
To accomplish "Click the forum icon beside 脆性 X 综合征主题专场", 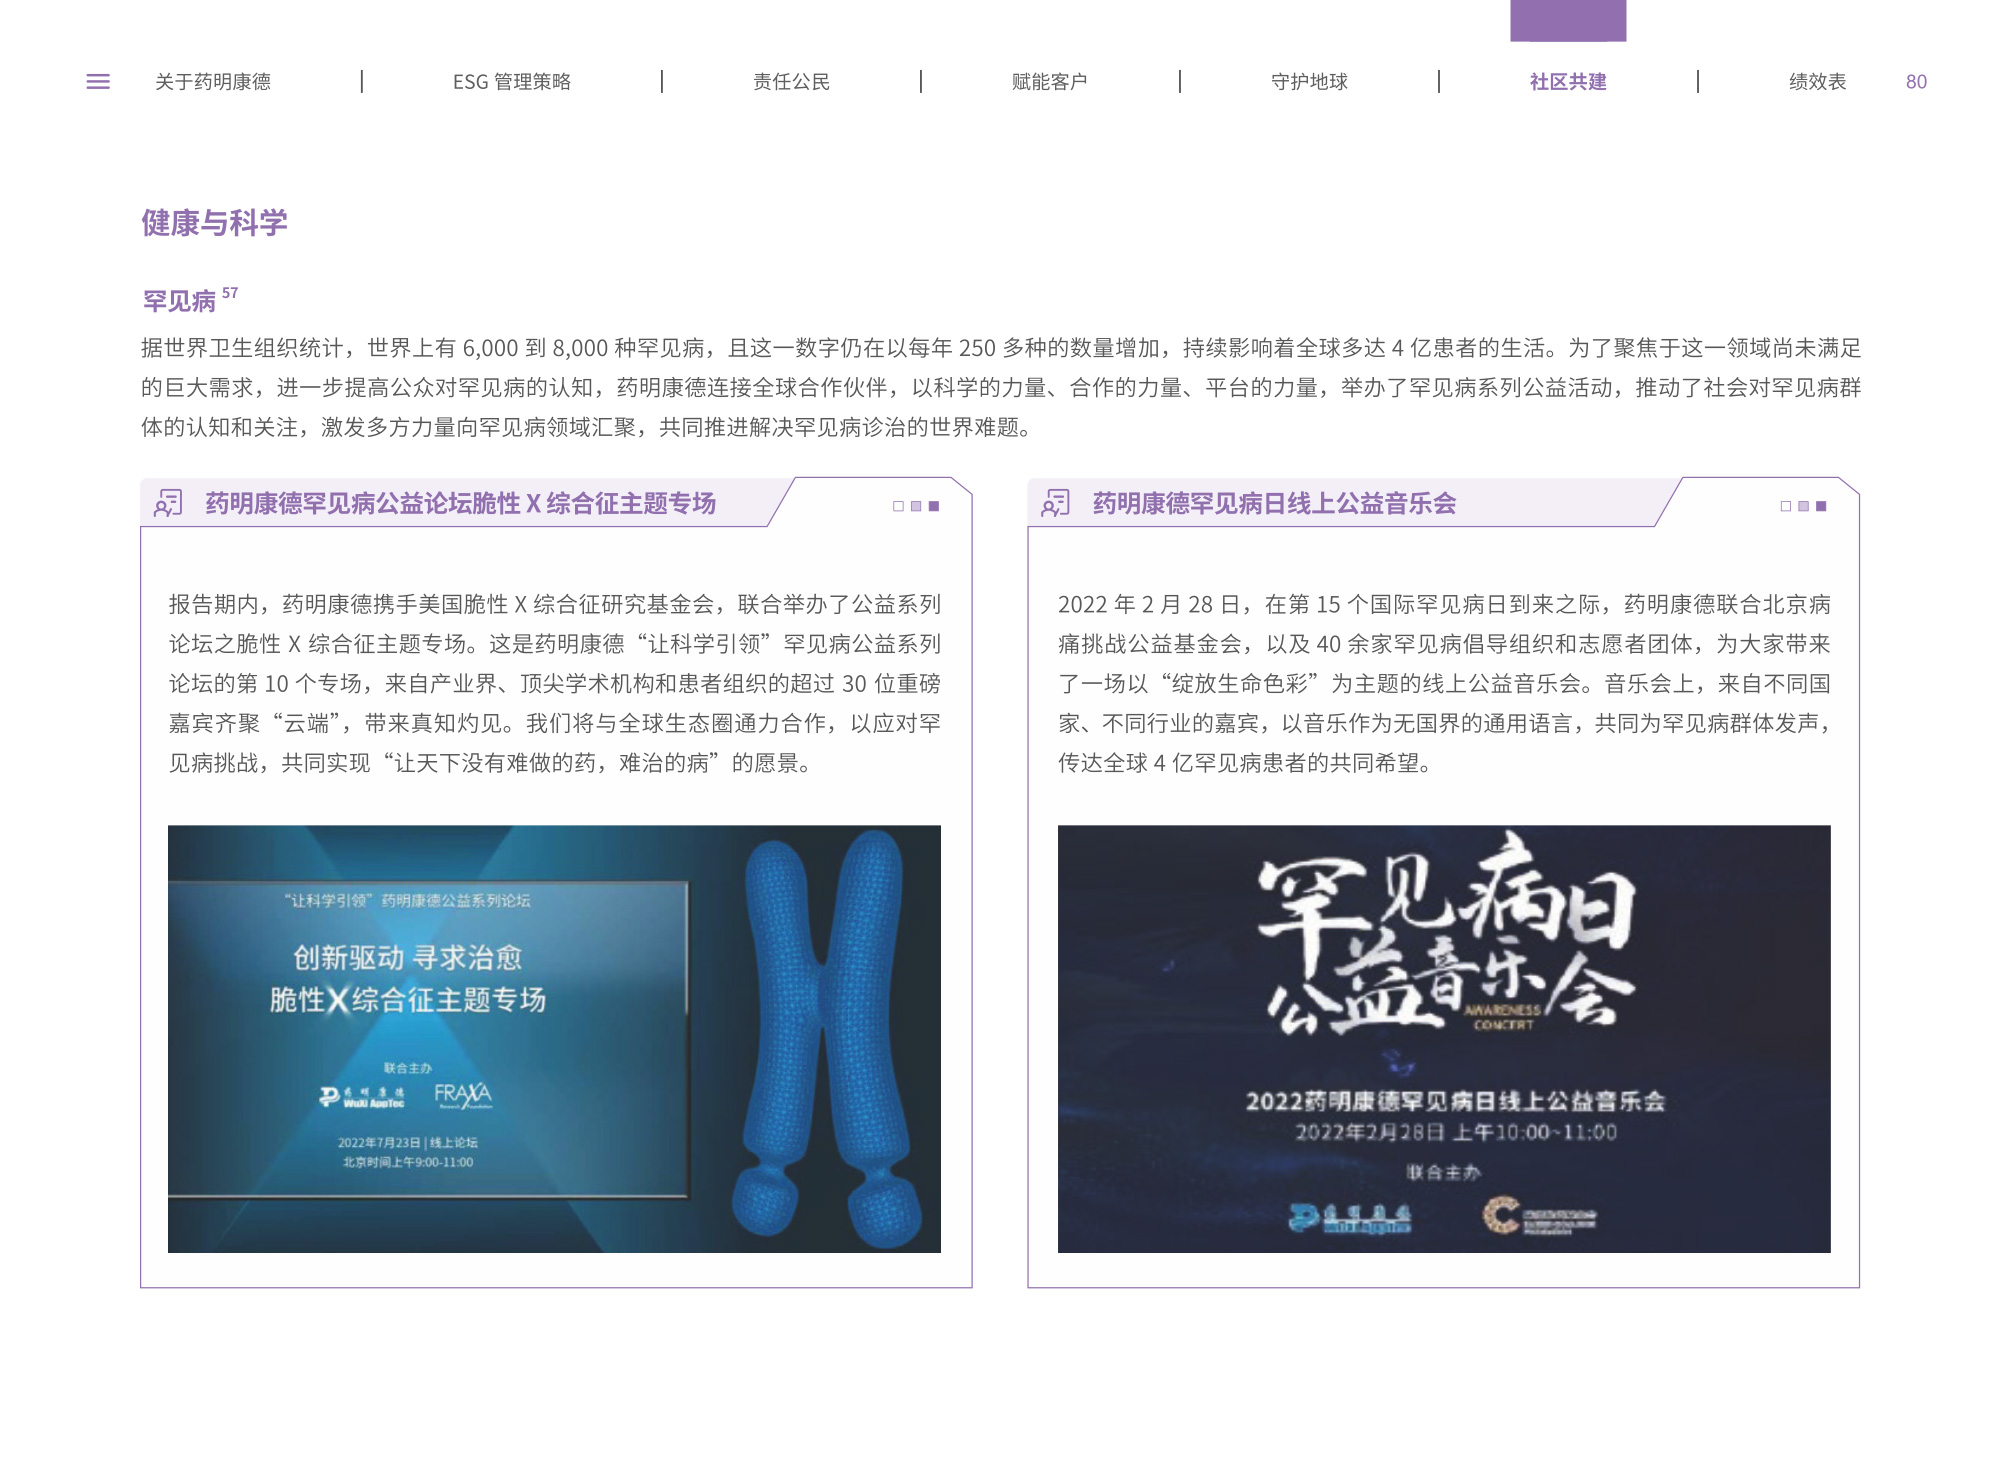I will tap(168, 503).
